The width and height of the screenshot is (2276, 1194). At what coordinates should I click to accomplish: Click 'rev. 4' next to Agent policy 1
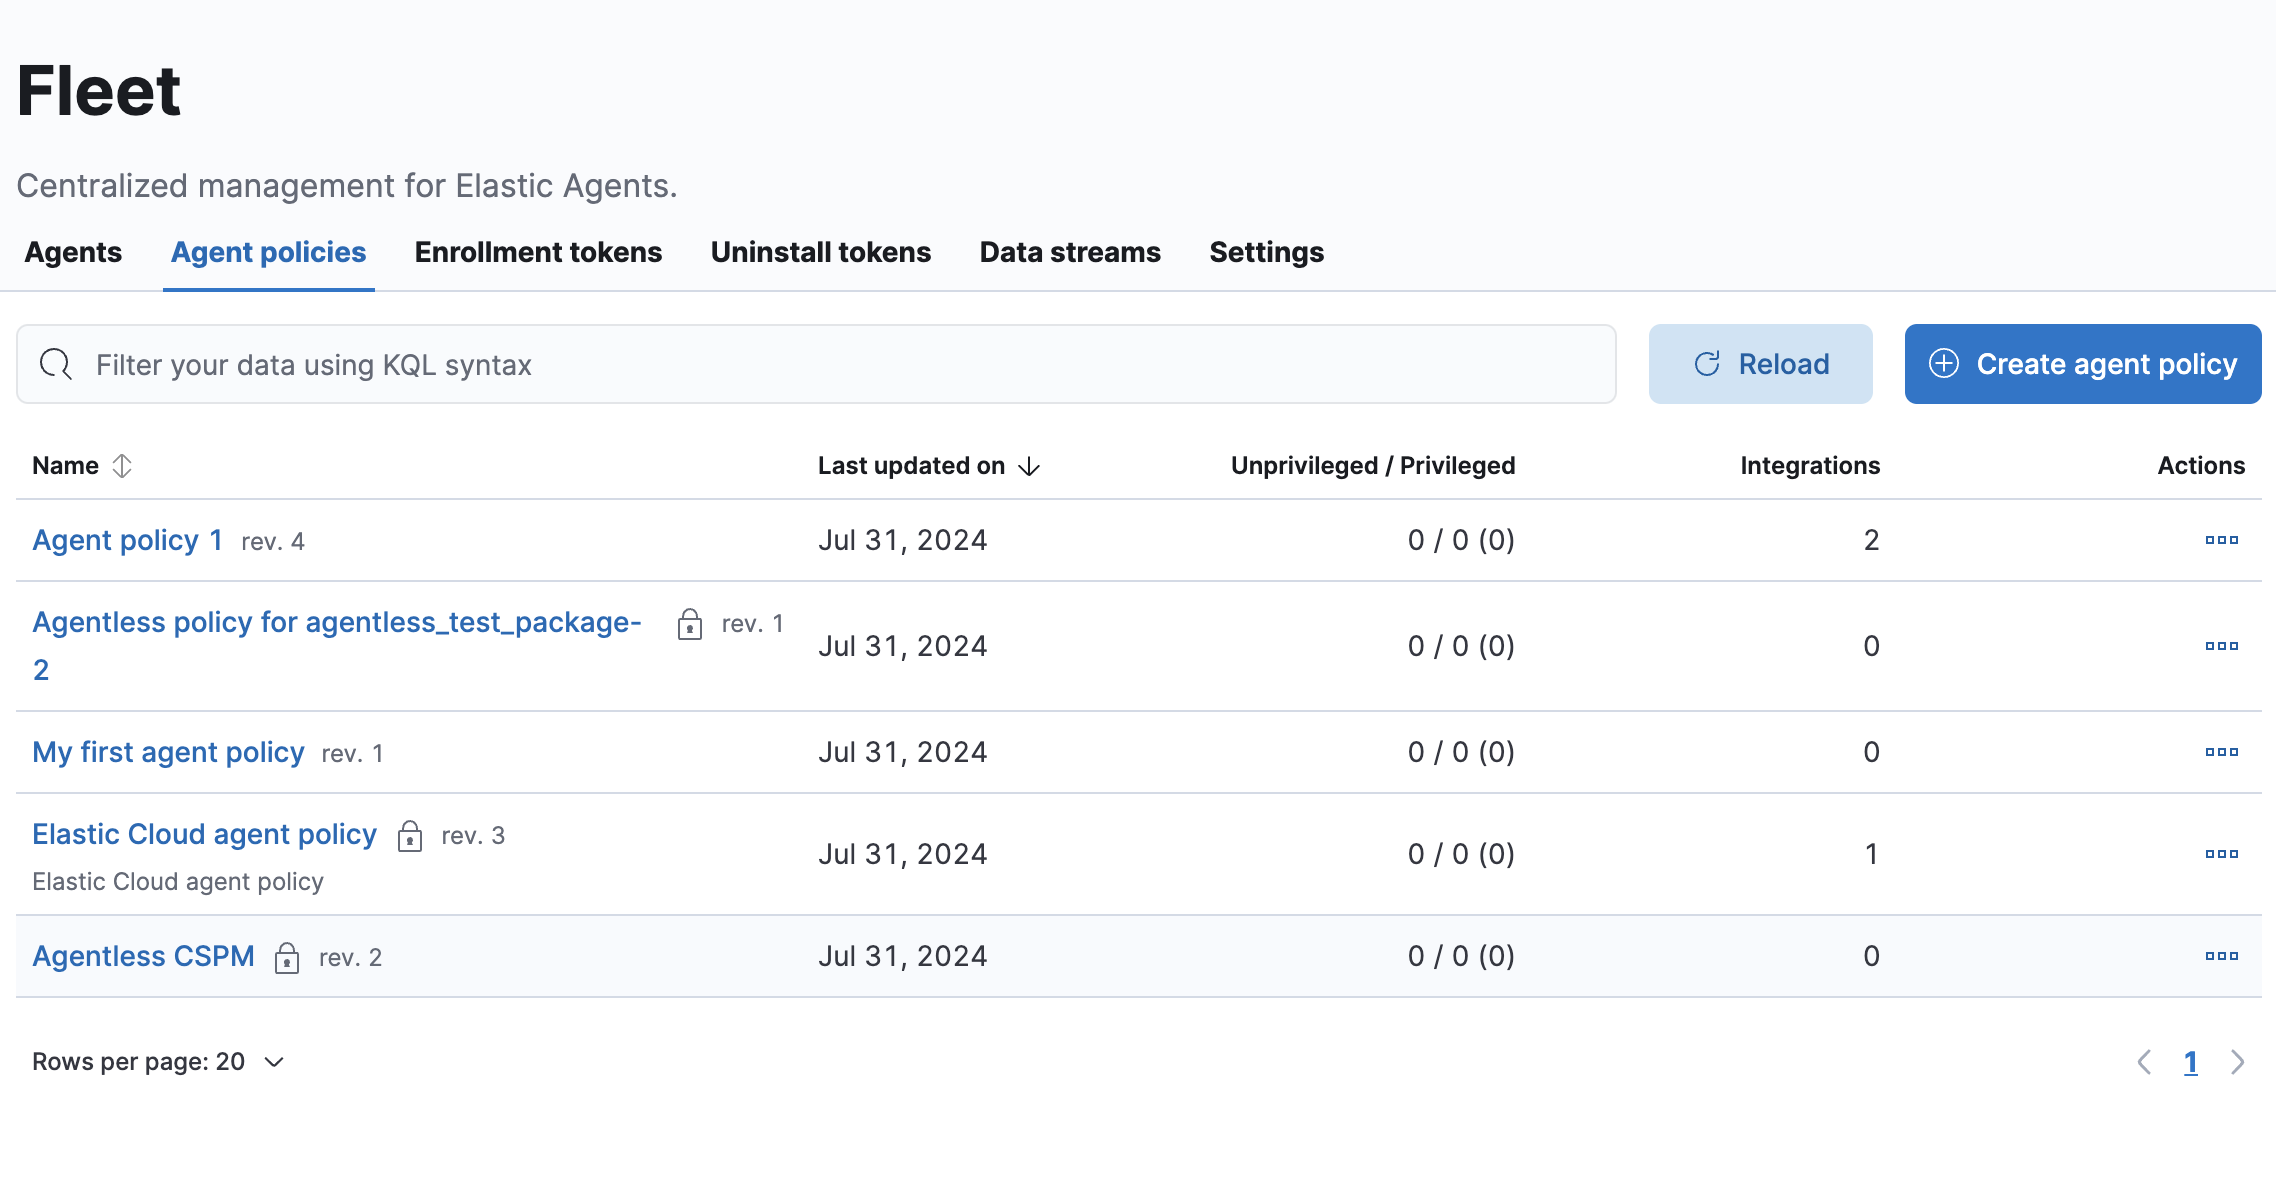[272, 542]
